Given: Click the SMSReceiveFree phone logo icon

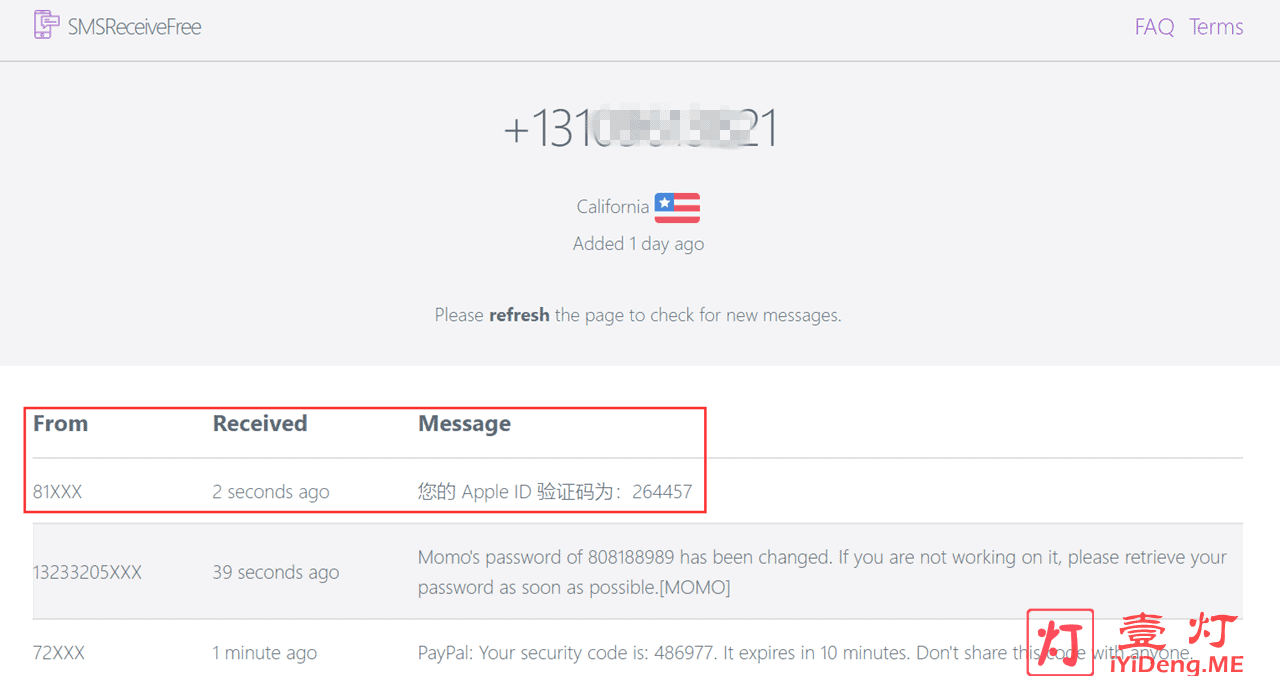Looking at the screenshot, I should [x=44, y=25].
